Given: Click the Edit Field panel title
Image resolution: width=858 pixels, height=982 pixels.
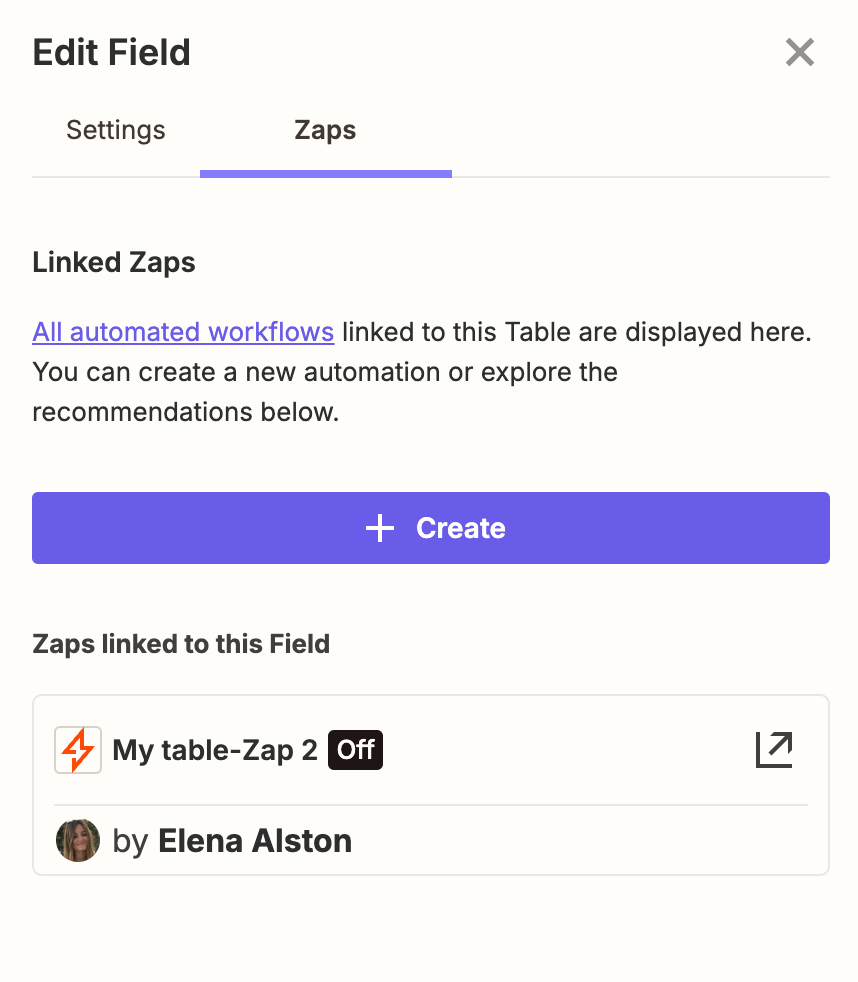Looking at the screenshot, I should coord(111,52).
